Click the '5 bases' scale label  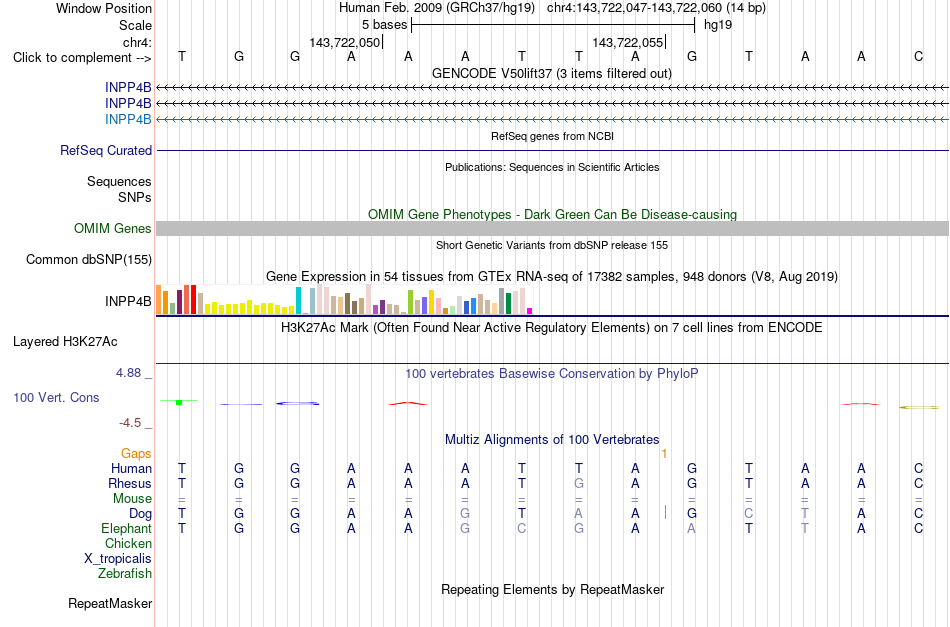tap(384, 25)
